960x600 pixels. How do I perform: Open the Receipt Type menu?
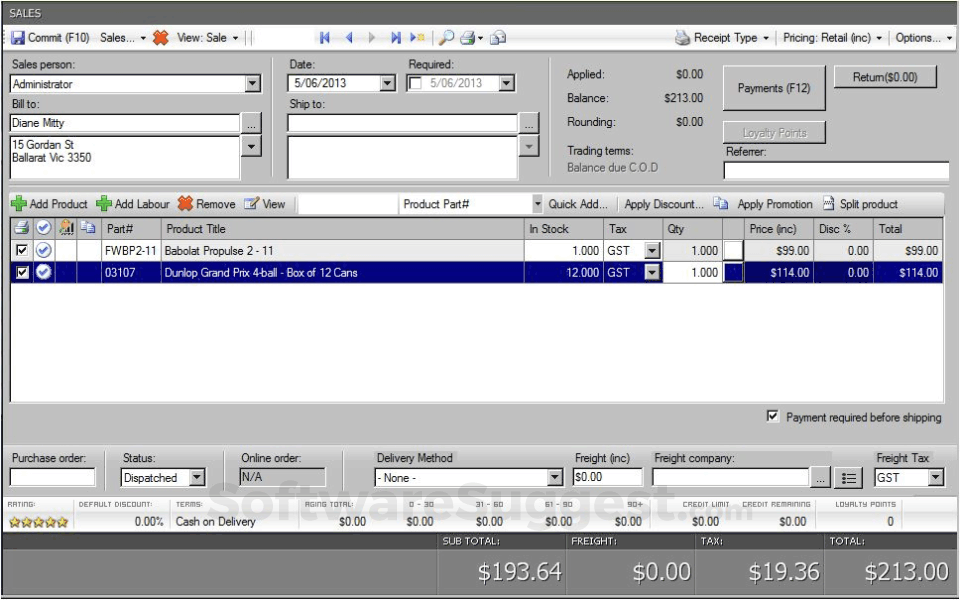pos(730,37)
